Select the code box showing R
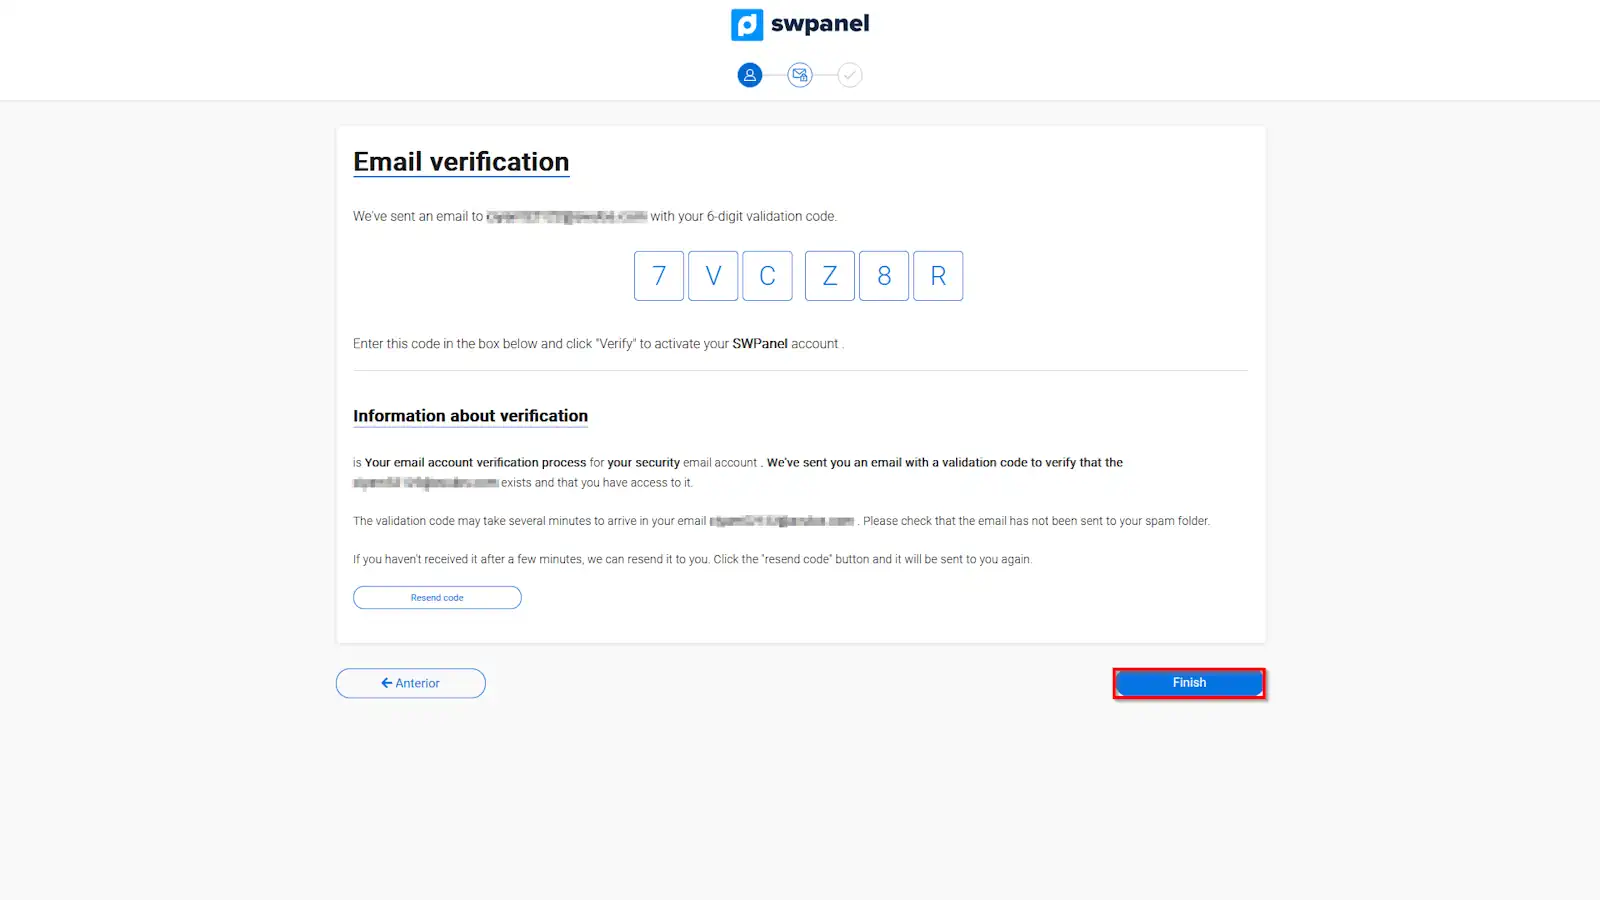The height and width of the screenshot is (900, 1600). [938, 276]
